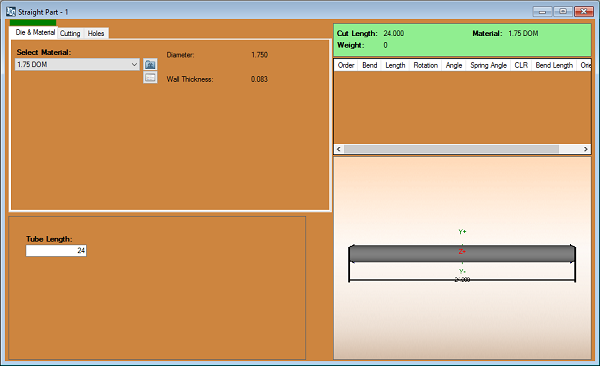
Task: Select the 1.75 DOM material combo box
Action: [77, 64]
